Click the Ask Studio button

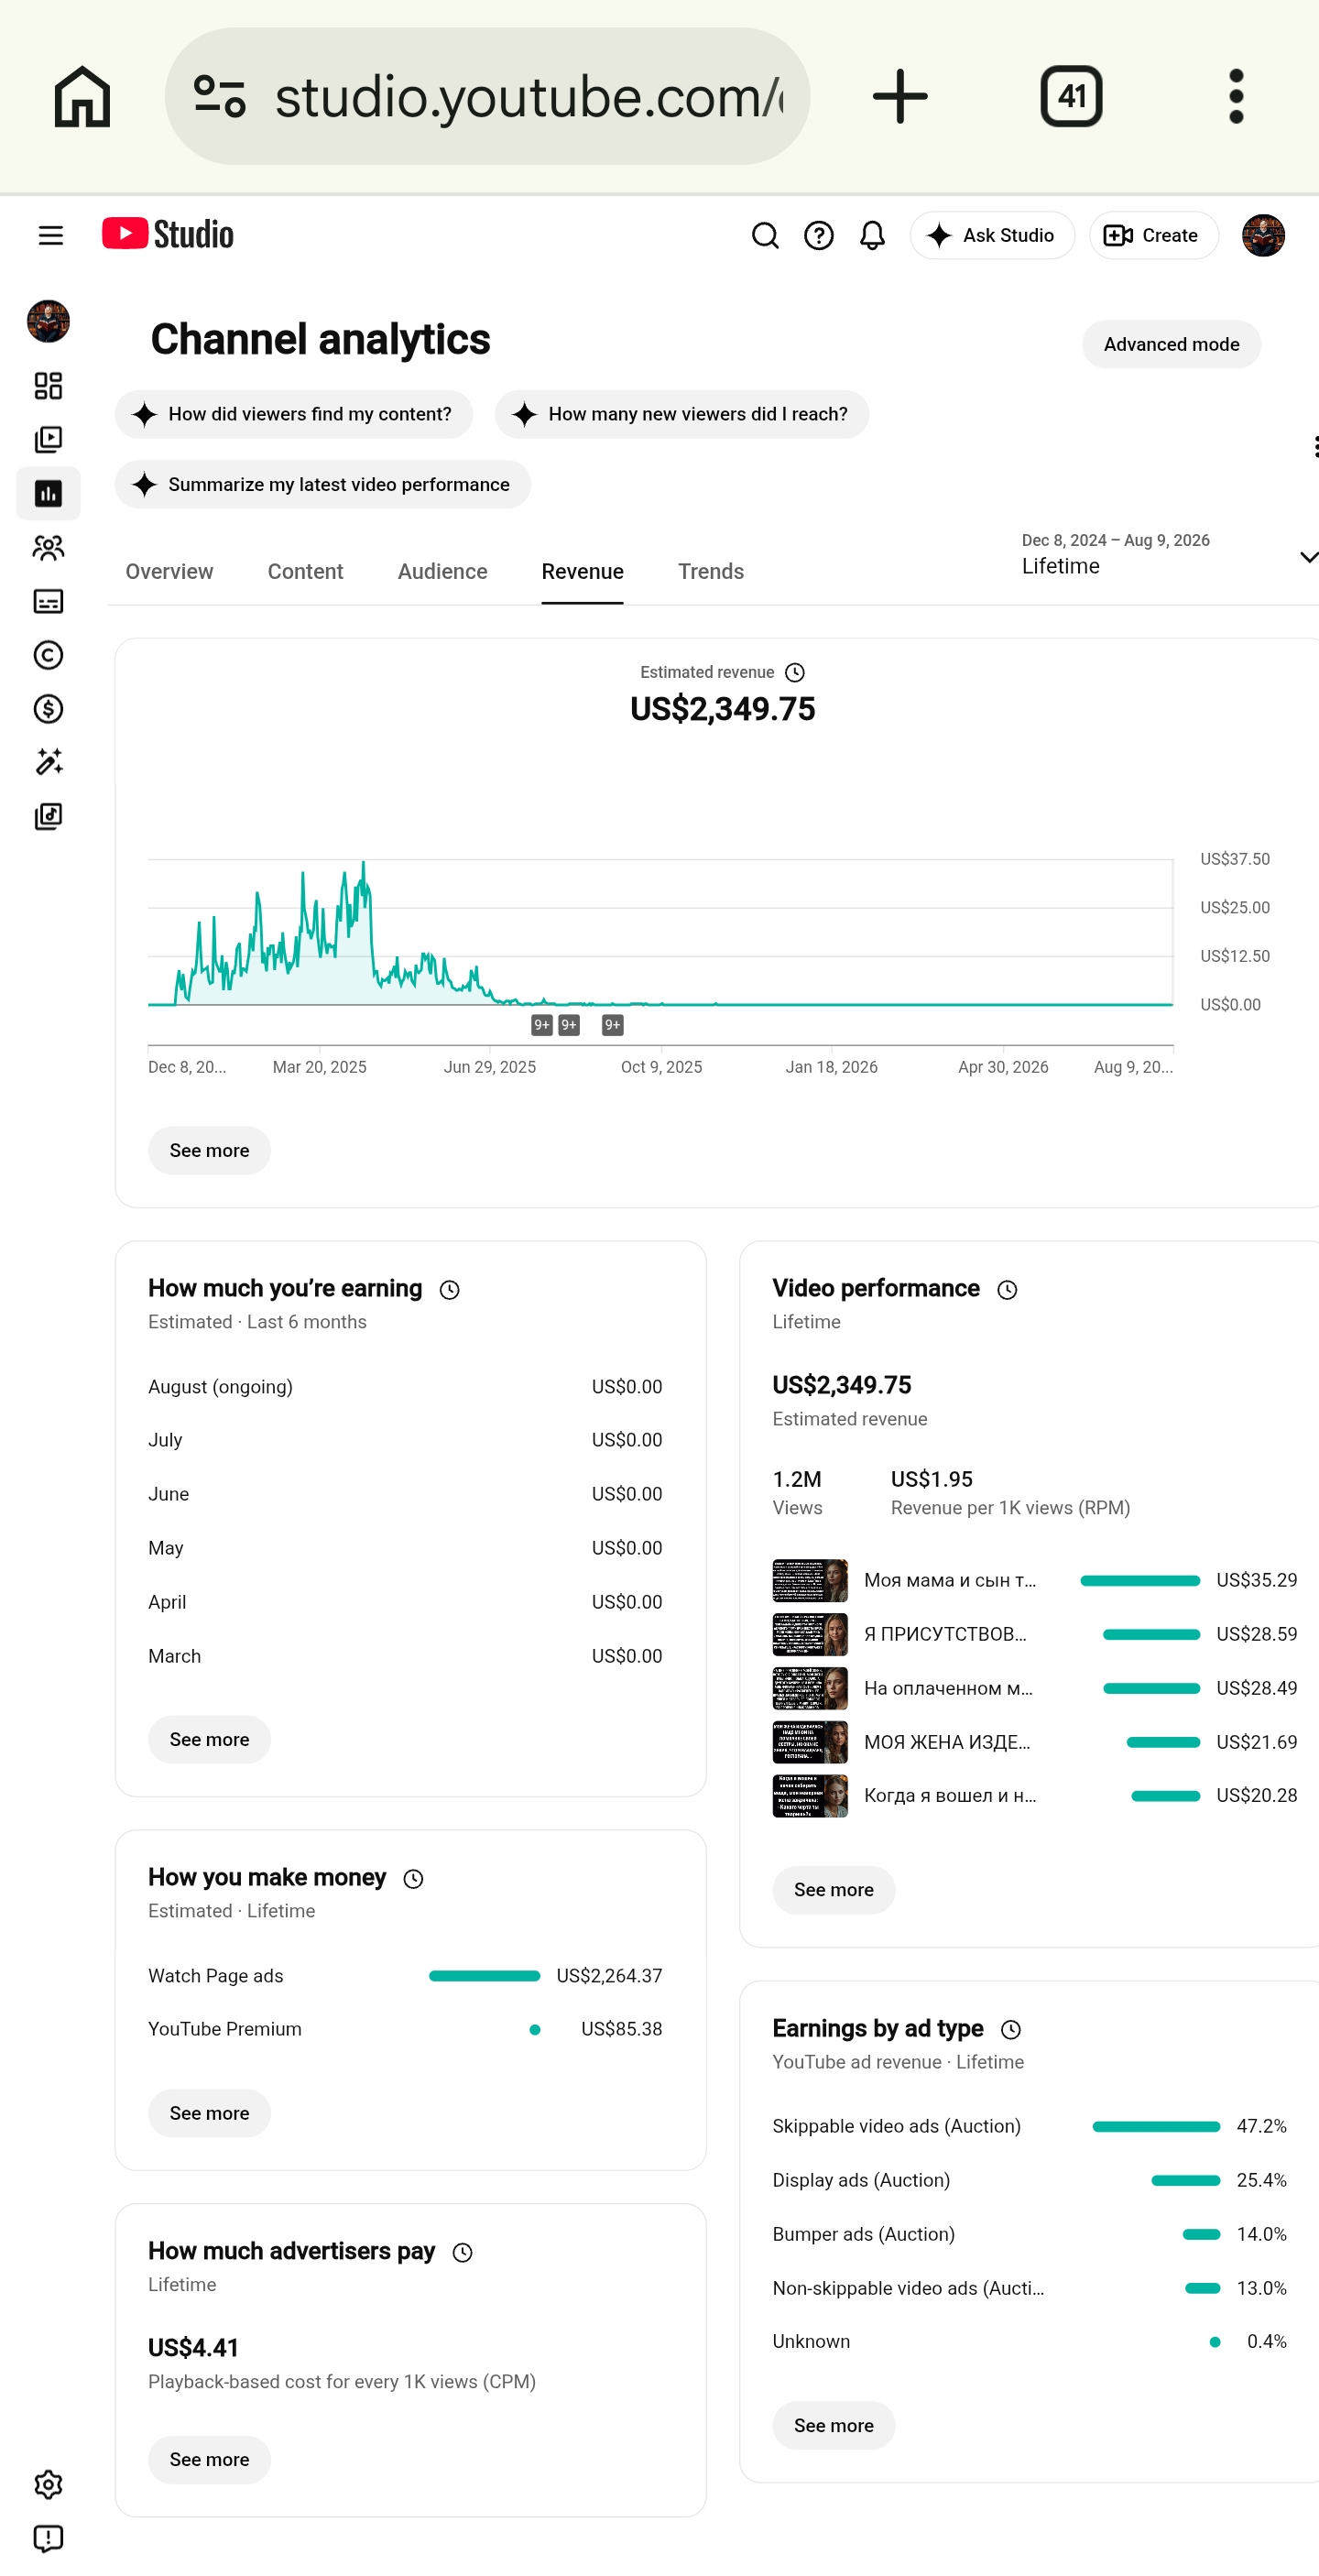tap(992, 235)
